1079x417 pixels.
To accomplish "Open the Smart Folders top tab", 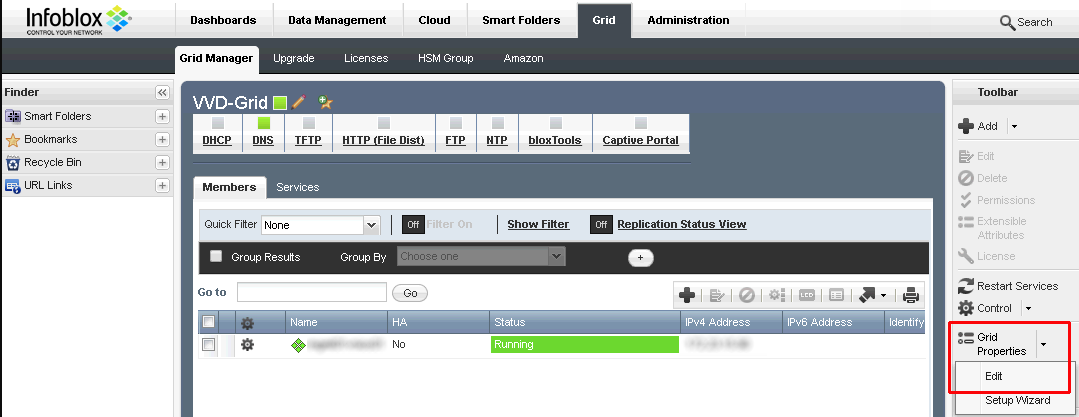I will point(521,21).
